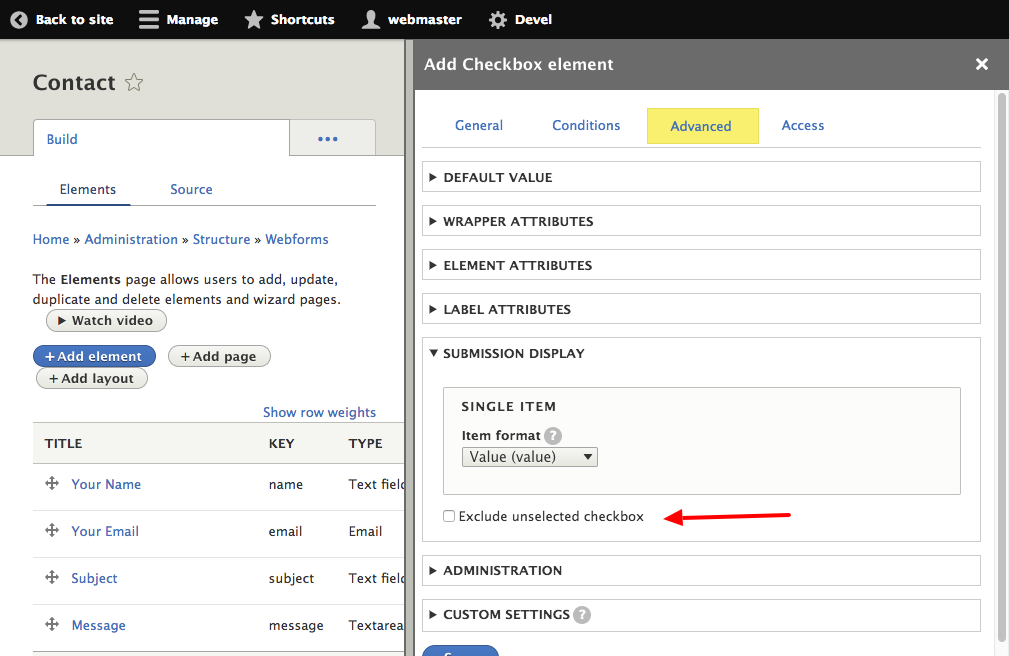Switch to the General tab
This screenshot has height=656, width=1009.
click(x=479, y=126)
